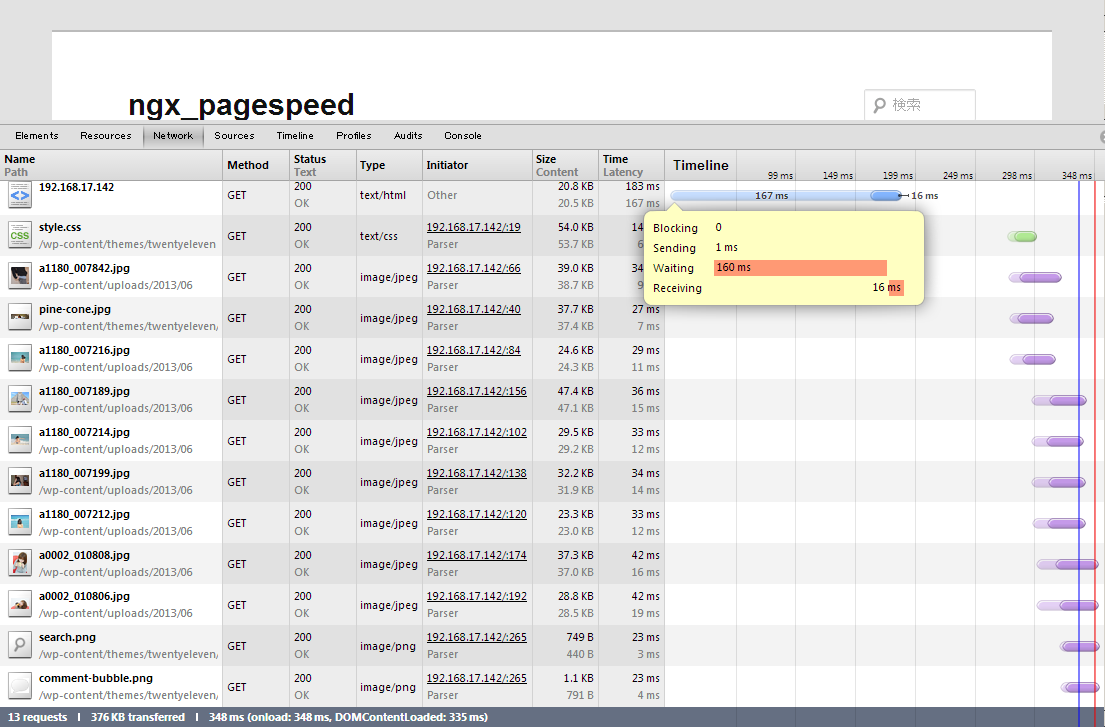1105x727 pixels.
Task: Click the 376 KB transferred status text
Action: click(x=137, y=717)
